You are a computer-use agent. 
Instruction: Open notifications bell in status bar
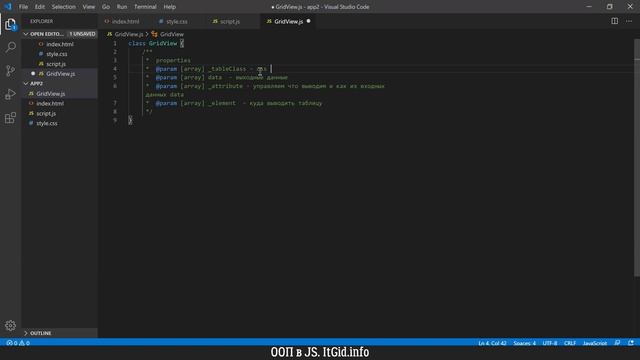coord(631,343)
